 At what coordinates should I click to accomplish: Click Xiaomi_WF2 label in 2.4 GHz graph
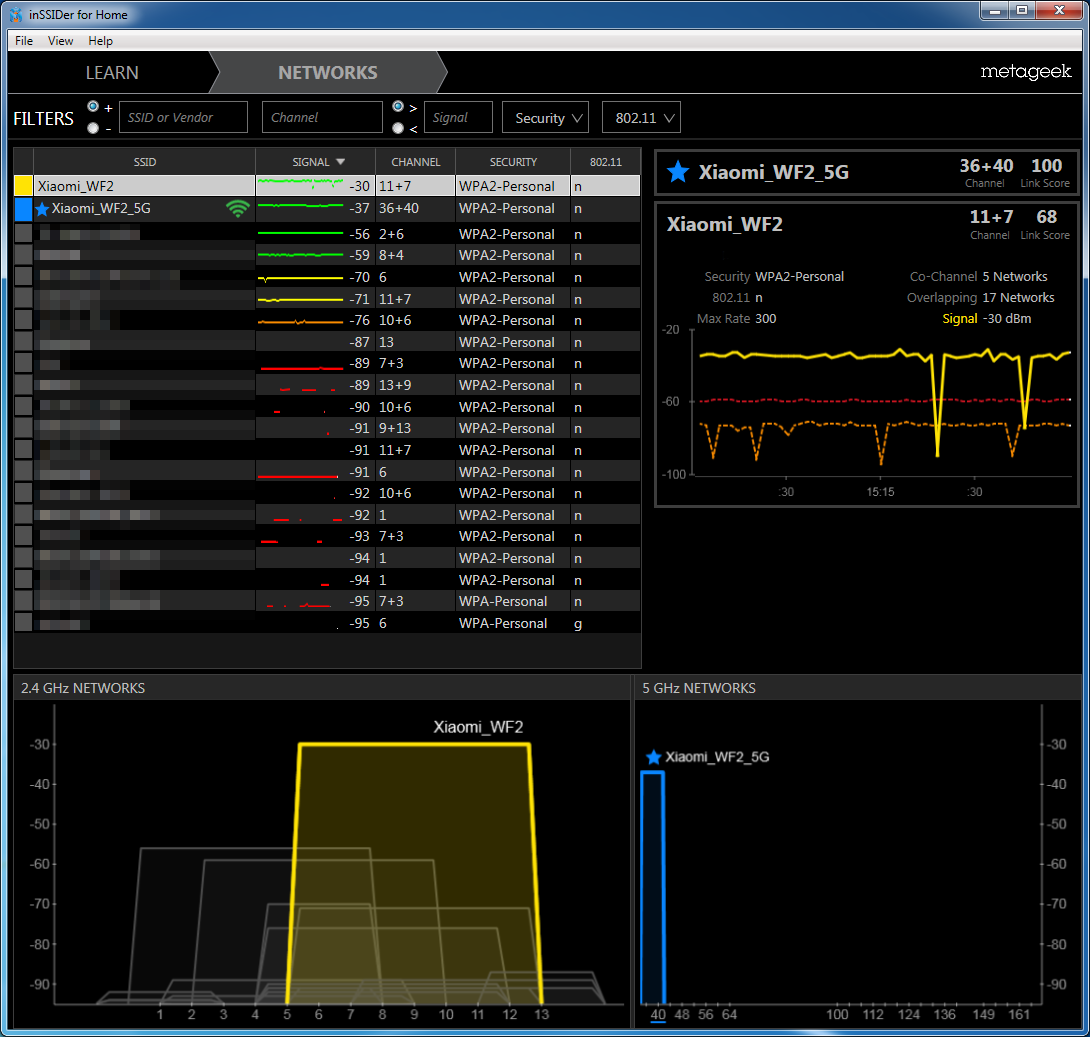(x=478, y=727)
